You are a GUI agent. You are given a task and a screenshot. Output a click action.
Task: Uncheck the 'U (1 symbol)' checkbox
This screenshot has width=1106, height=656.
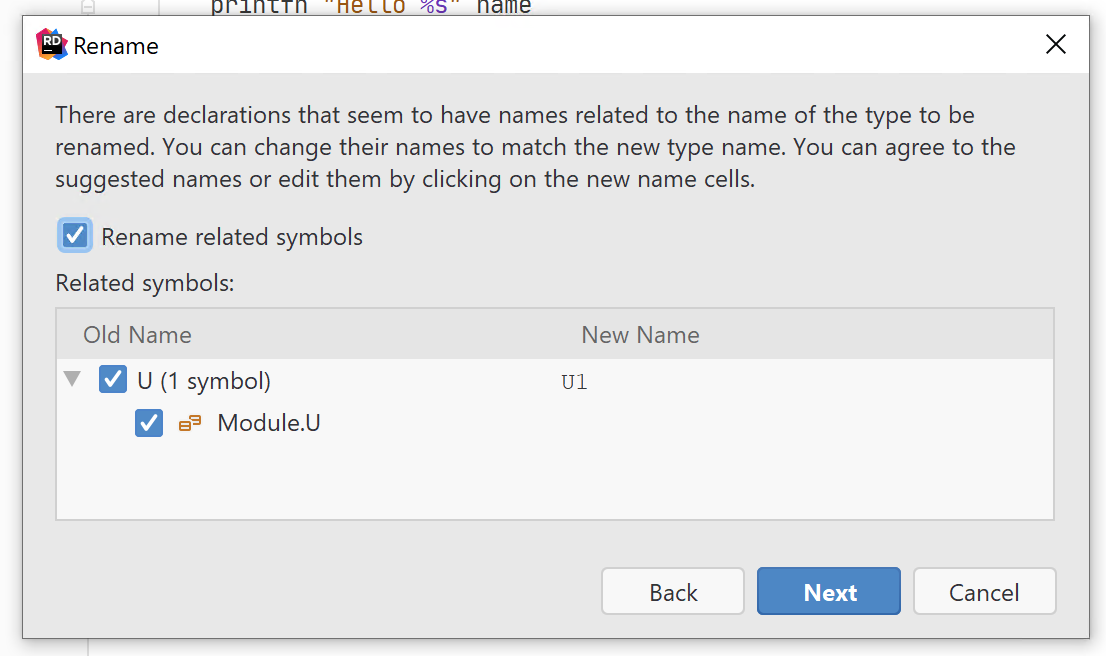click(x=113, y=379)
